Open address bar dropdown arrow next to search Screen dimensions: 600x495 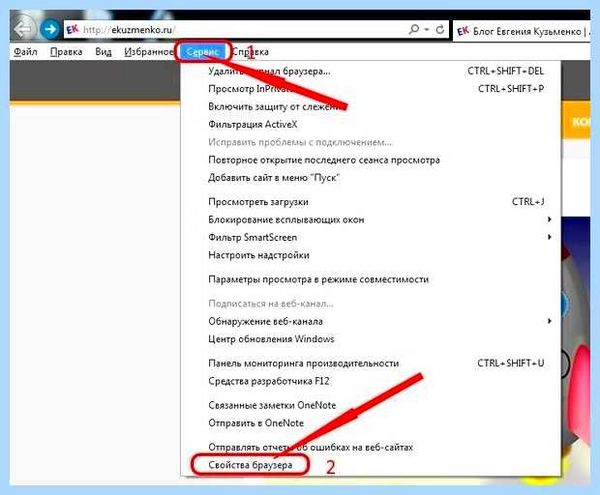click(427, 29)
